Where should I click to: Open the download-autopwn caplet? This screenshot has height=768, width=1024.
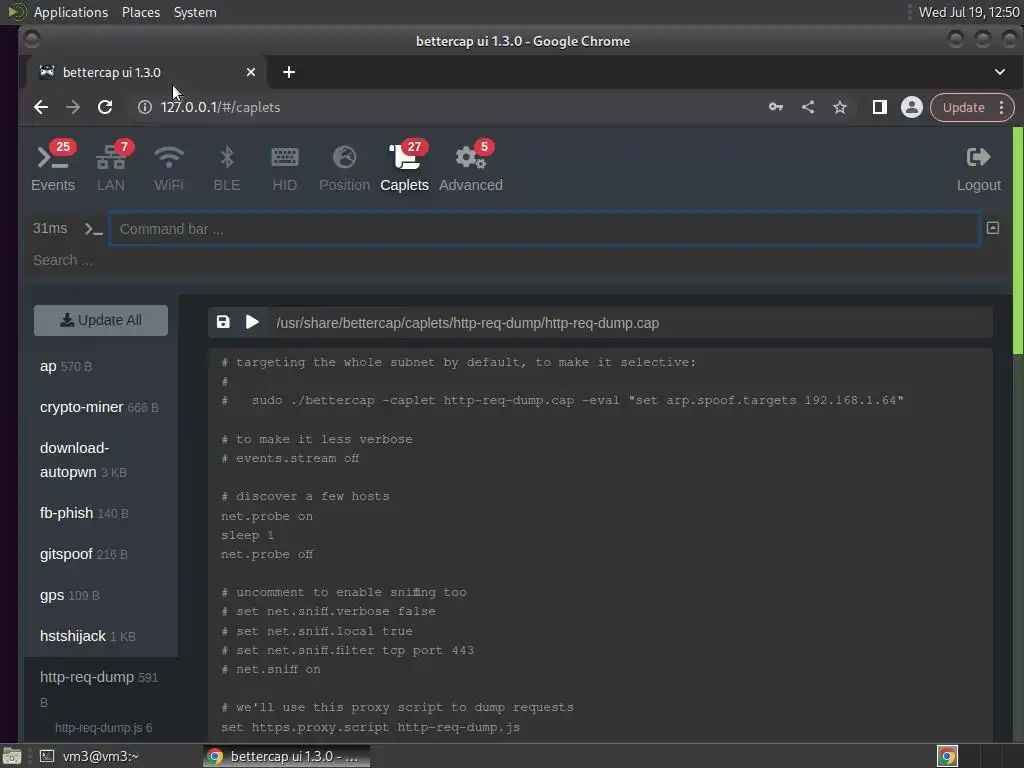pyautogui.click(x=101, y=460)
